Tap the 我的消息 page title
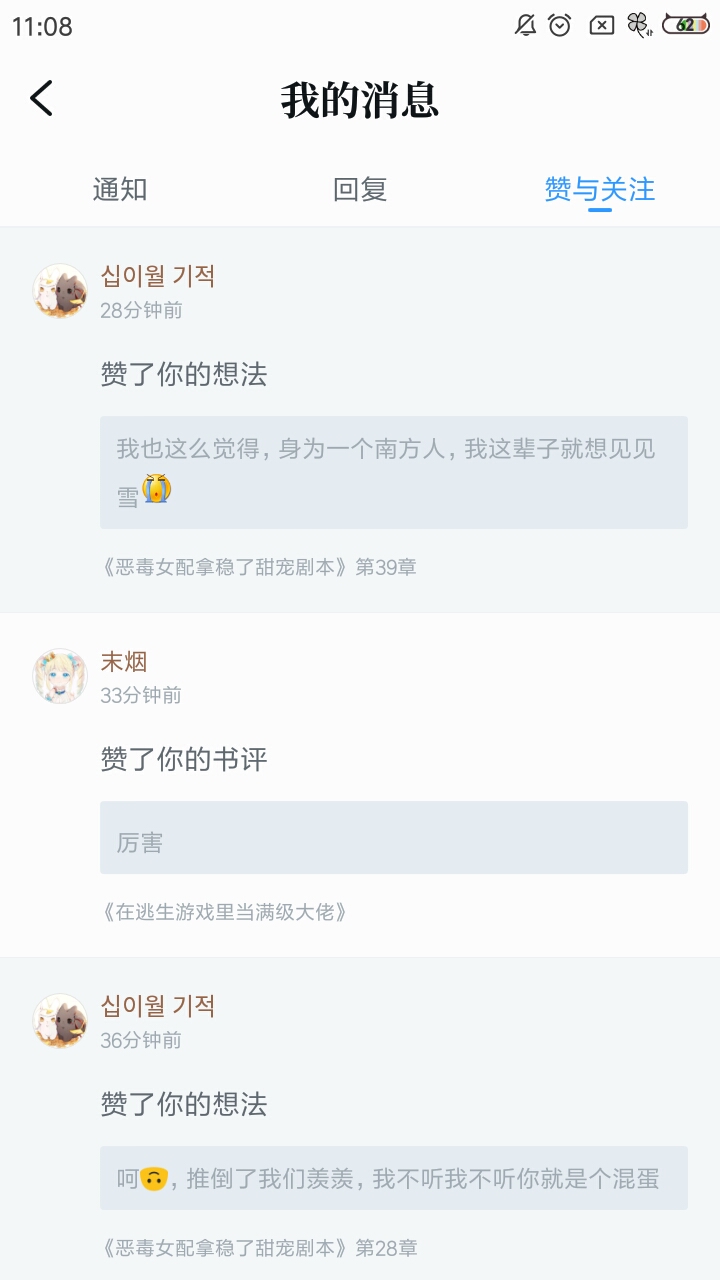This screenshot has height=1280, width=720. click(x=360, y=100)
